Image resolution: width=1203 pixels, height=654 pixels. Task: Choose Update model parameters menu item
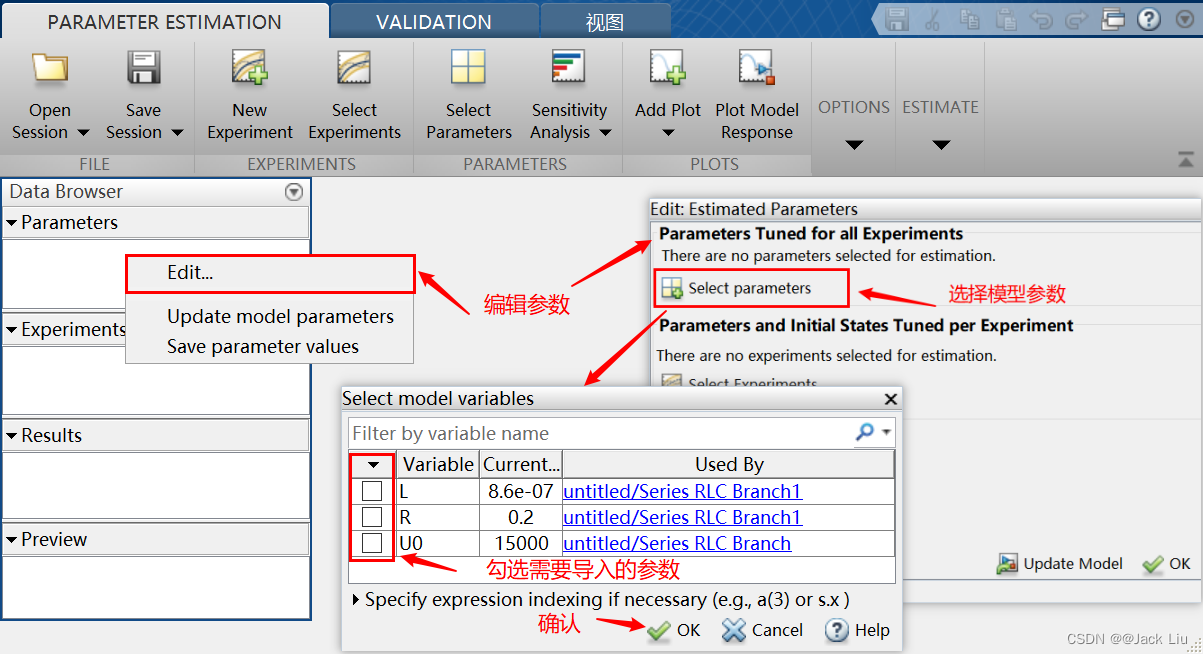click(x=280, y=317)
